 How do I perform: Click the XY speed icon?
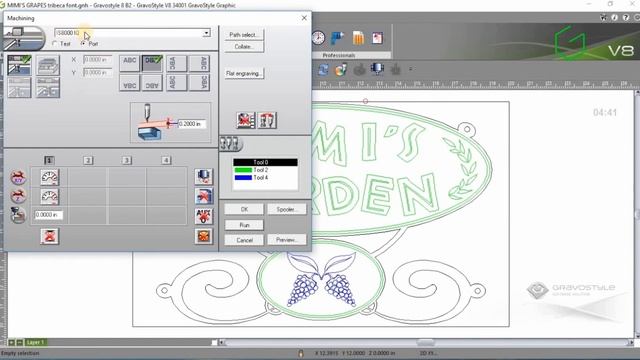tap(18, 178)
